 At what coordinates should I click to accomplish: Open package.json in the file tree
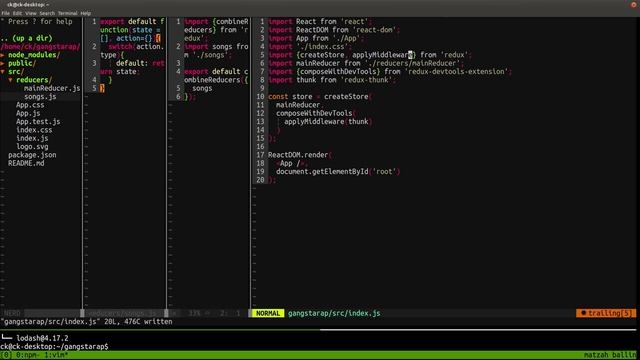click(32, 155)
